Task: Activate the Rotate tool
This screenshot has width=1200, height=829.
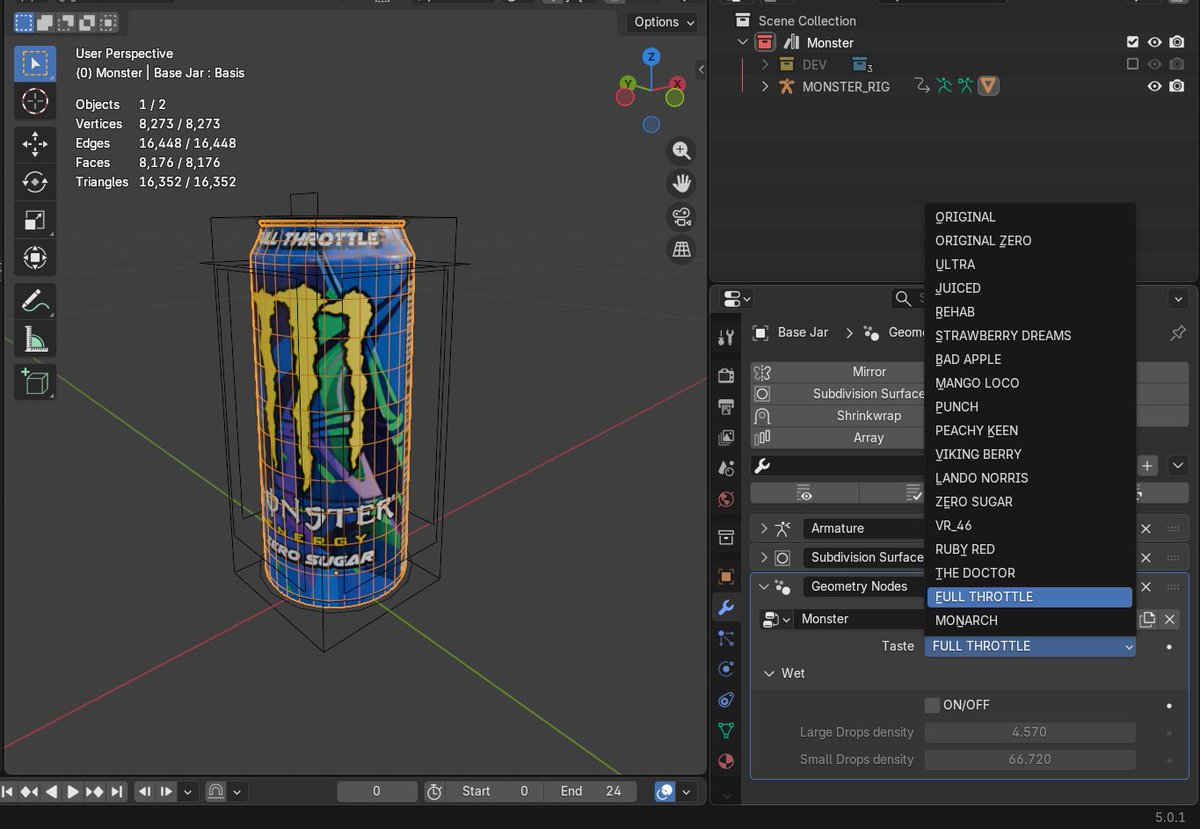Action: [35, 182]
